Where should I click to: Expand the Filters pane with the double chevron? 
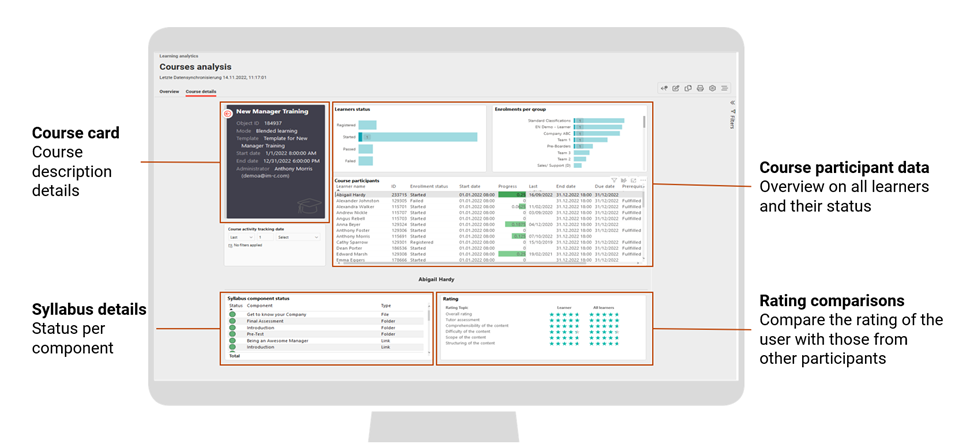732,103
